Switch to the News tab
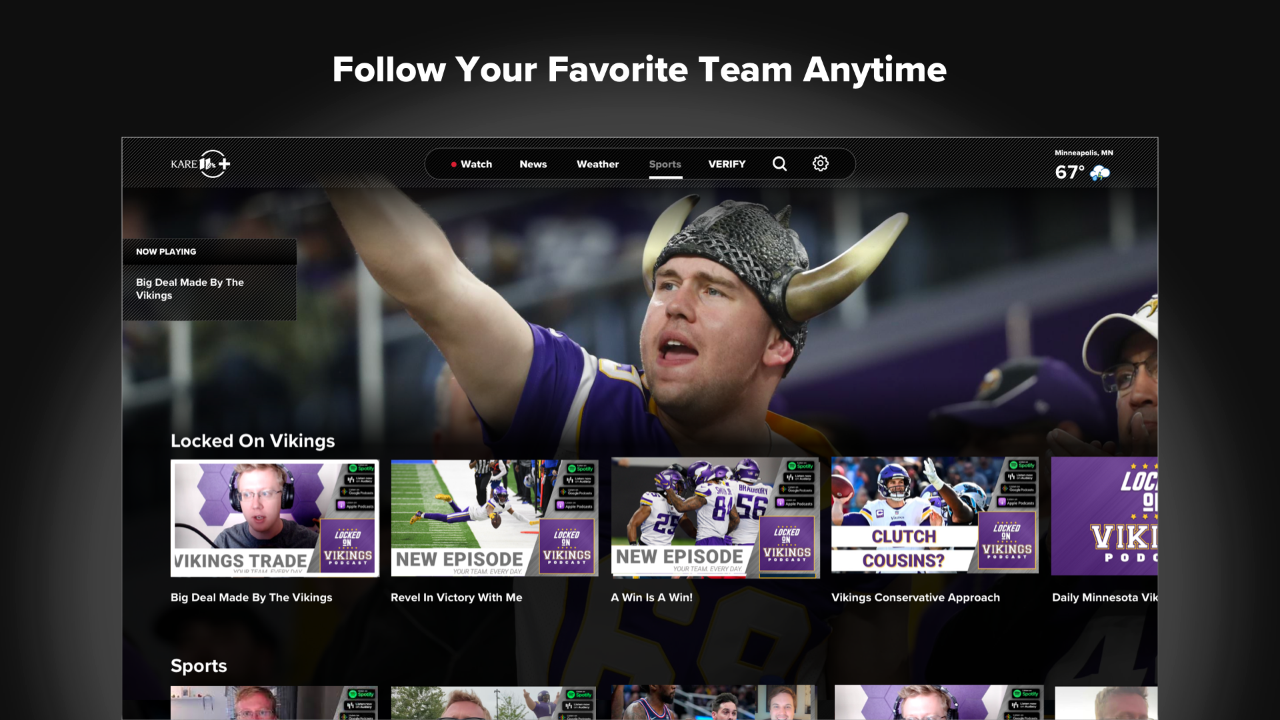 pos(533,164)
